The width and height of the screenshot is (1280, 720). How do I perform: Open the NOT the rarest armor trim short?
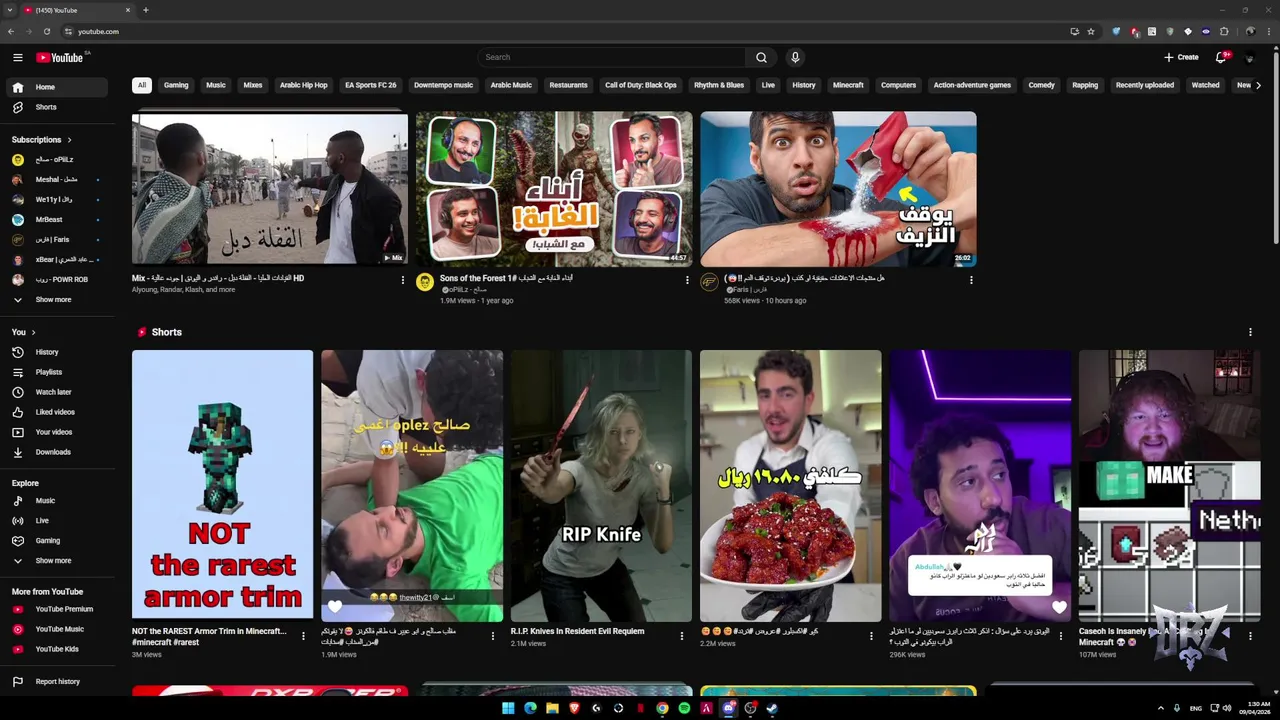tap(222, 486)
